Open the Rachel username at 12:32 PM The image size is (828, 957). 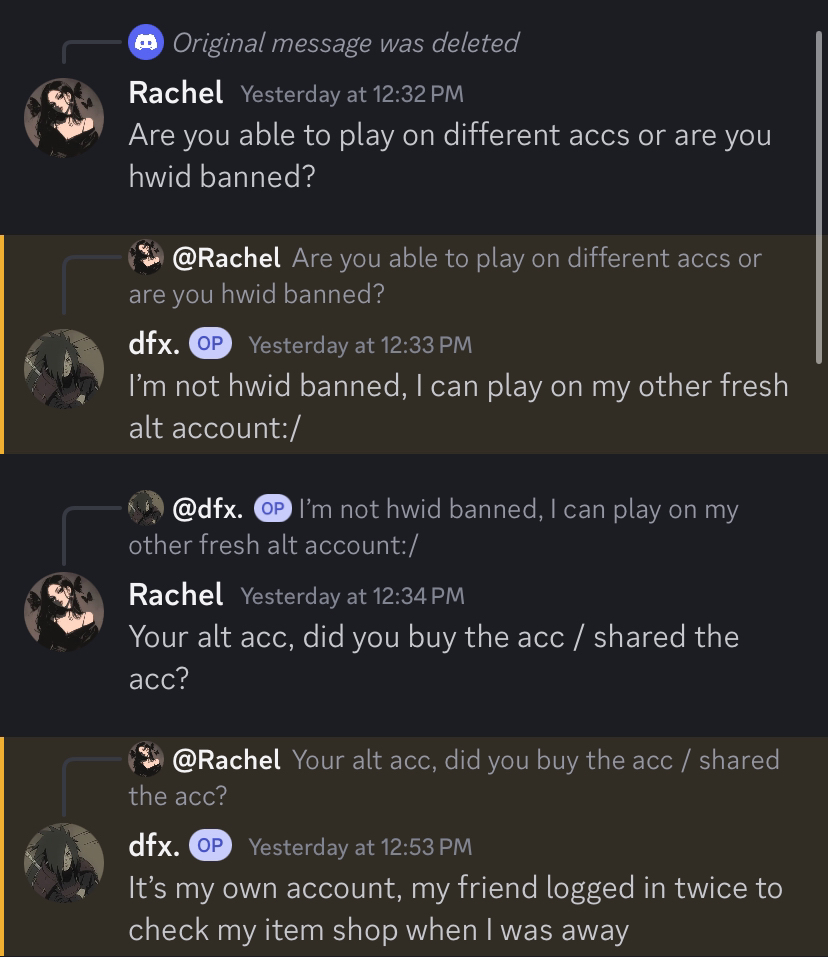[x=176, y=93]
